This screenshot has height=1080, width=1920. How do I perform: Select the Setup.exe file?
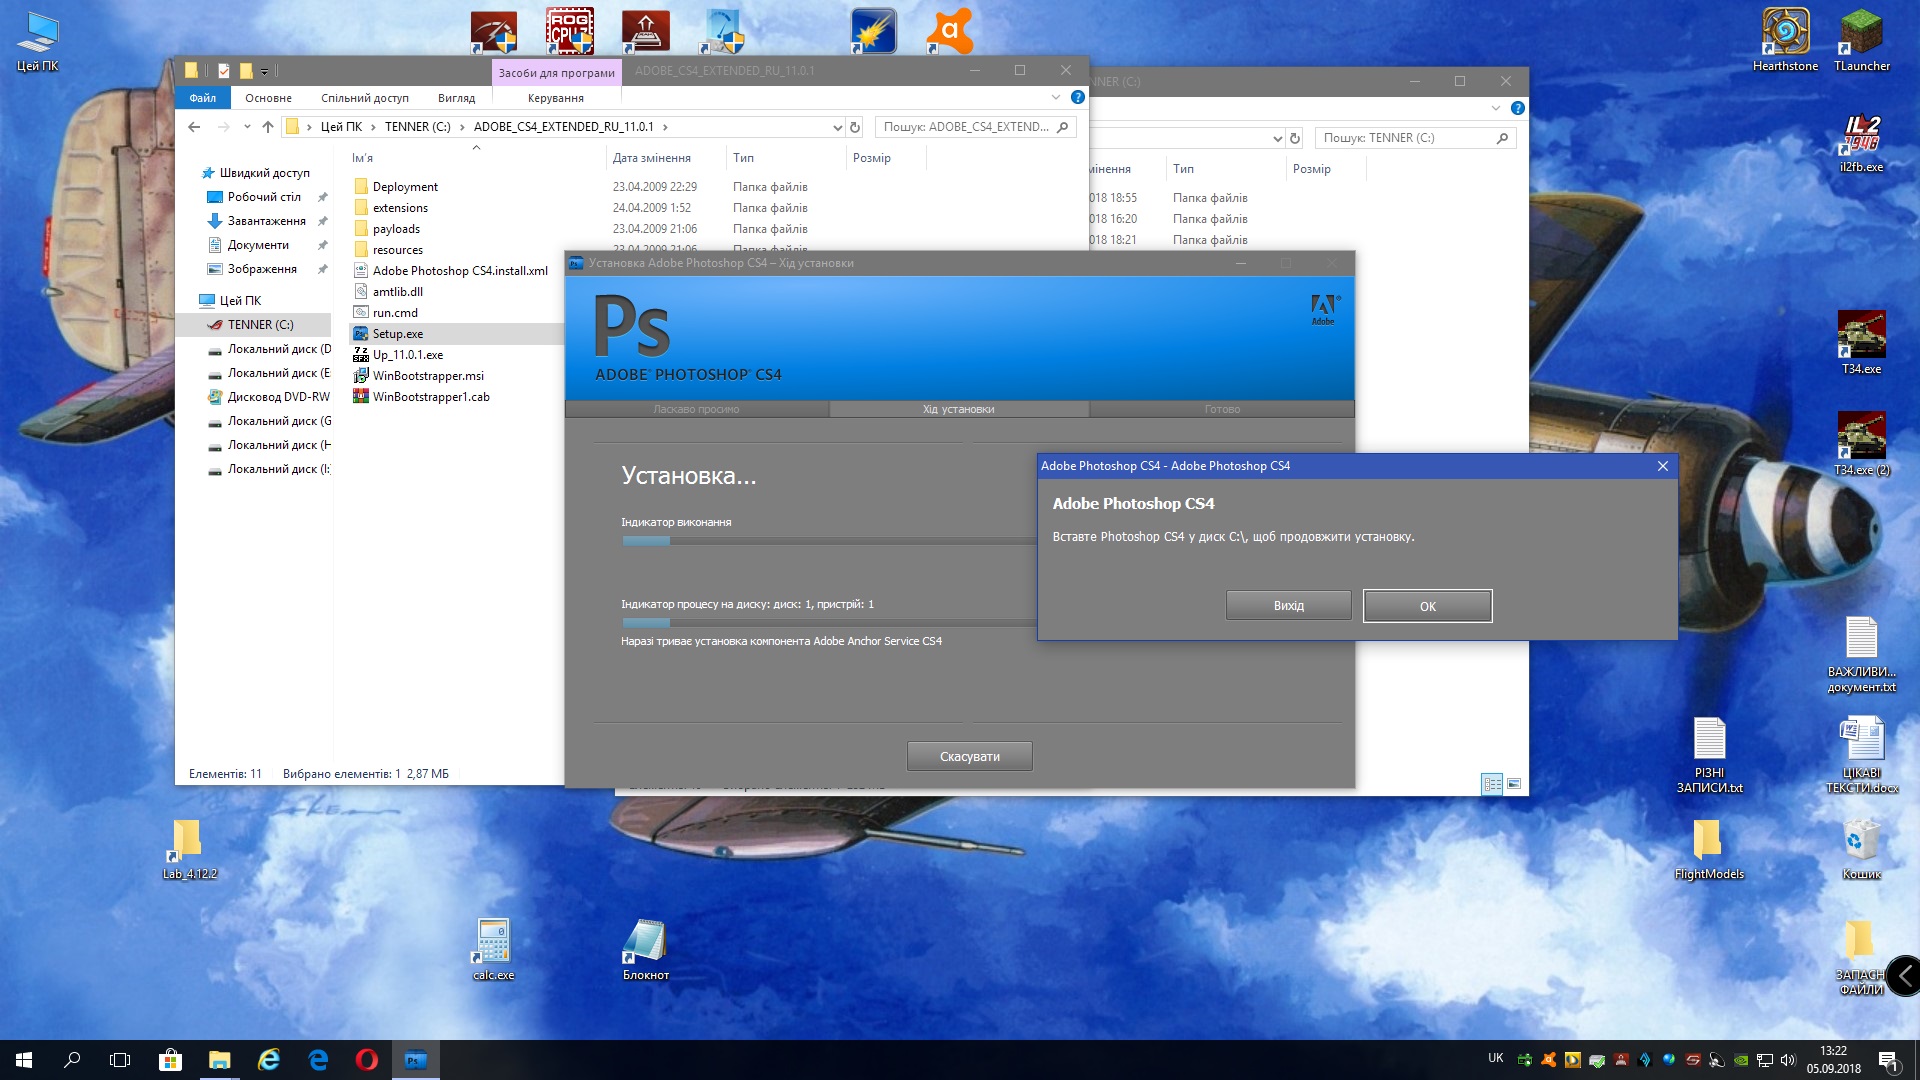[x=398, y=334]
